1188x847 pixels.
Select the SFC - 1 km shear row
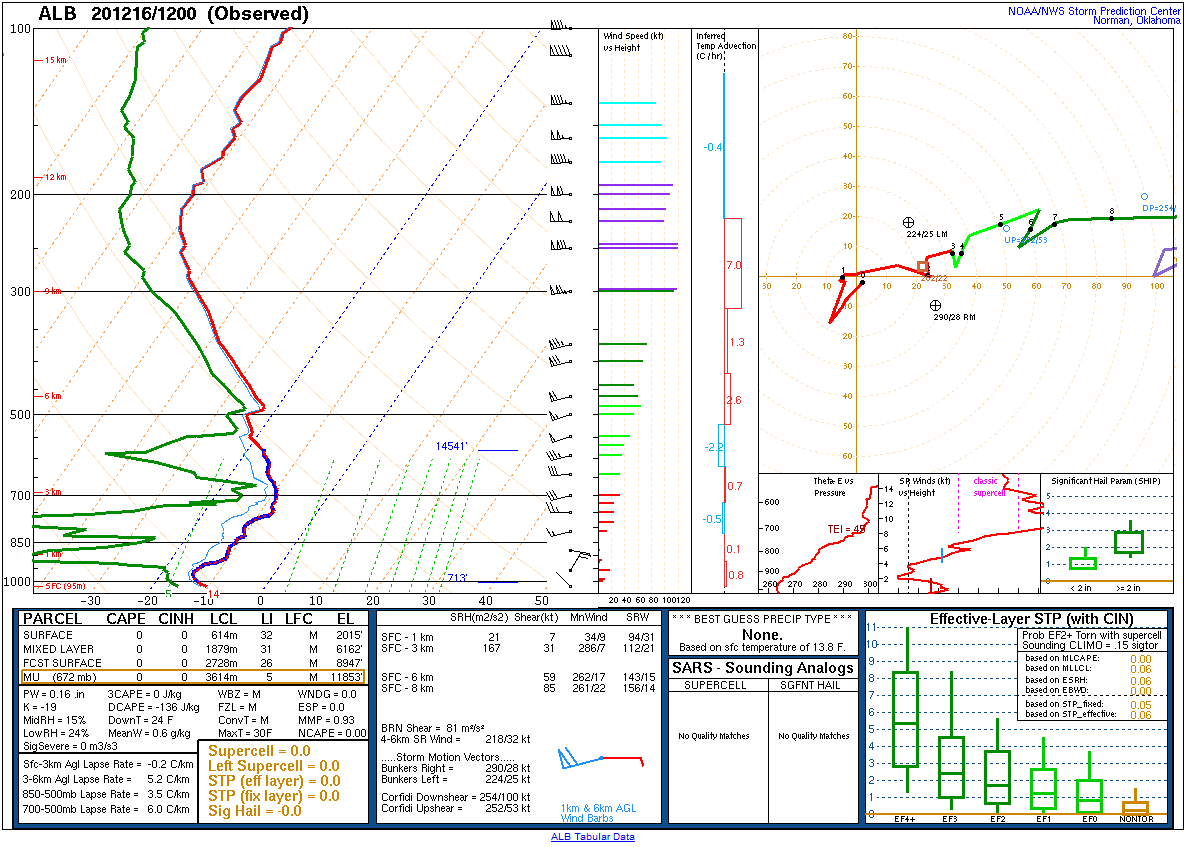tap(518, 637)
